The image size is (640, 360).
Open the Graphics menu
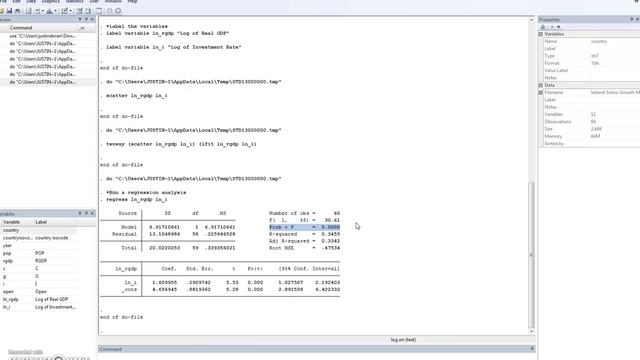click(51, 1)
